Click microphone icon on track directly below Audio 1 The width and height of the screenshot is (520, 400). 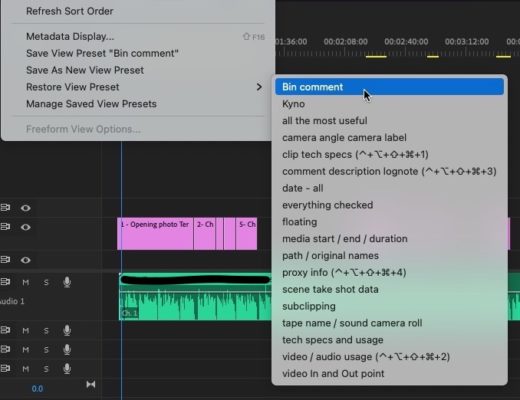[x=67, y=330]
